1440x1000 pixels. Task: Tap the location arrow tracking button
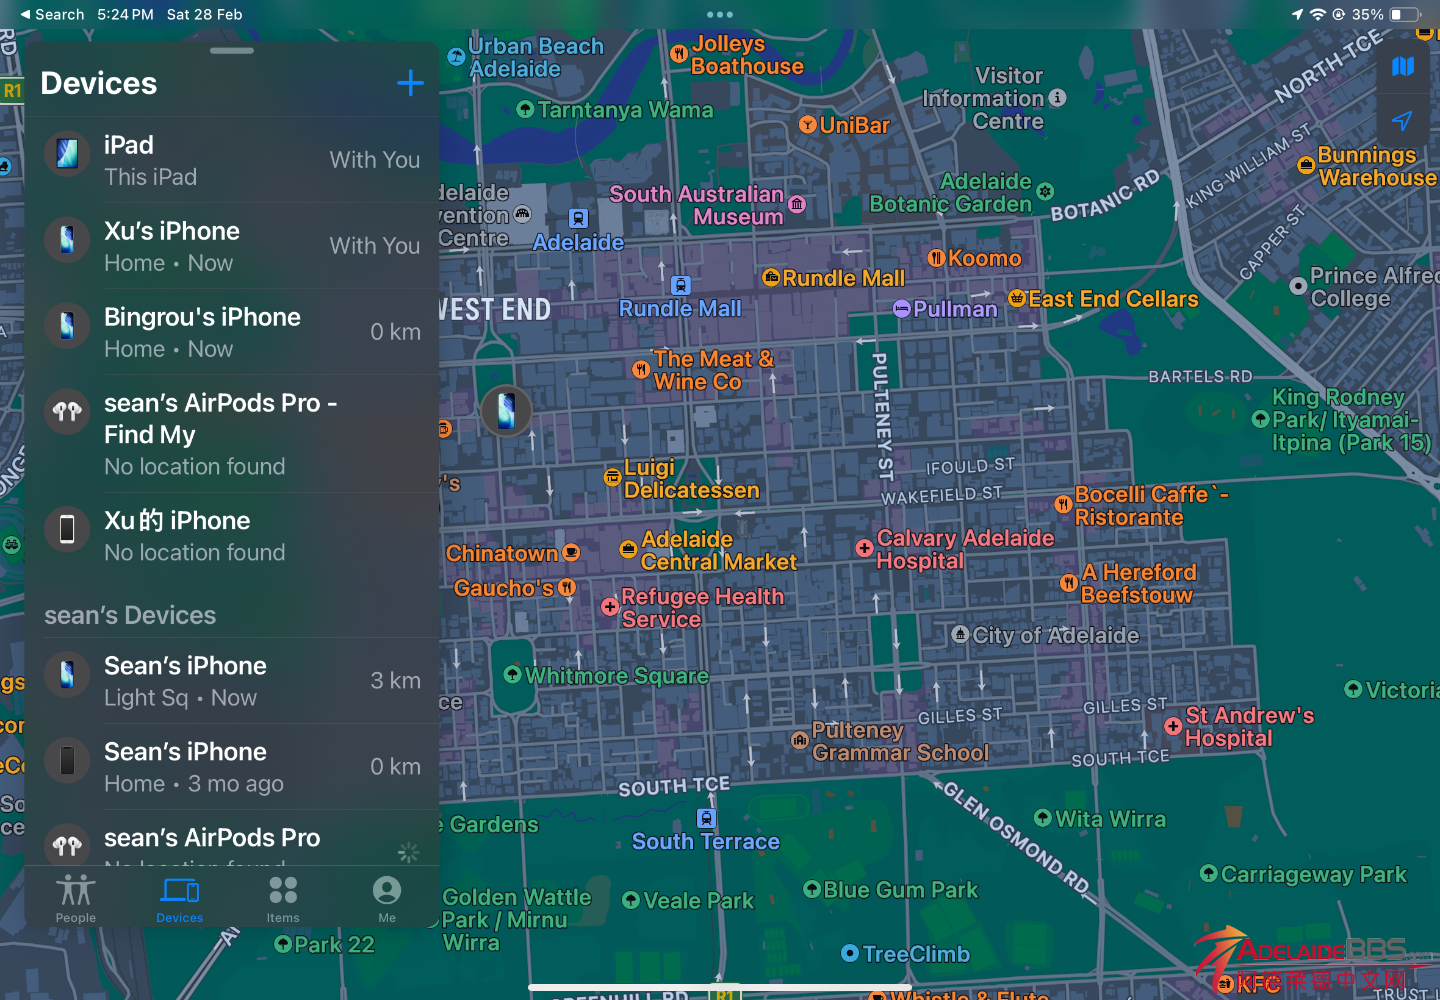tap(1402, 121)
